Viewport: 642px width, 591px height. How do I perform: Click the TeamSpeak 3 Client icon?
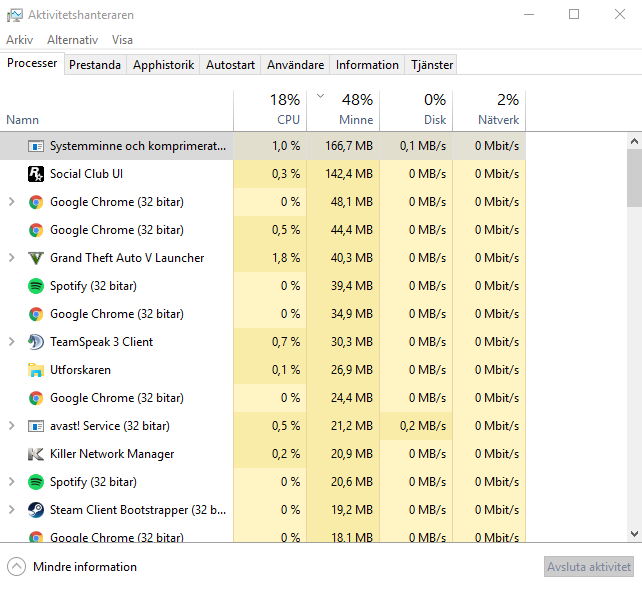35,342
